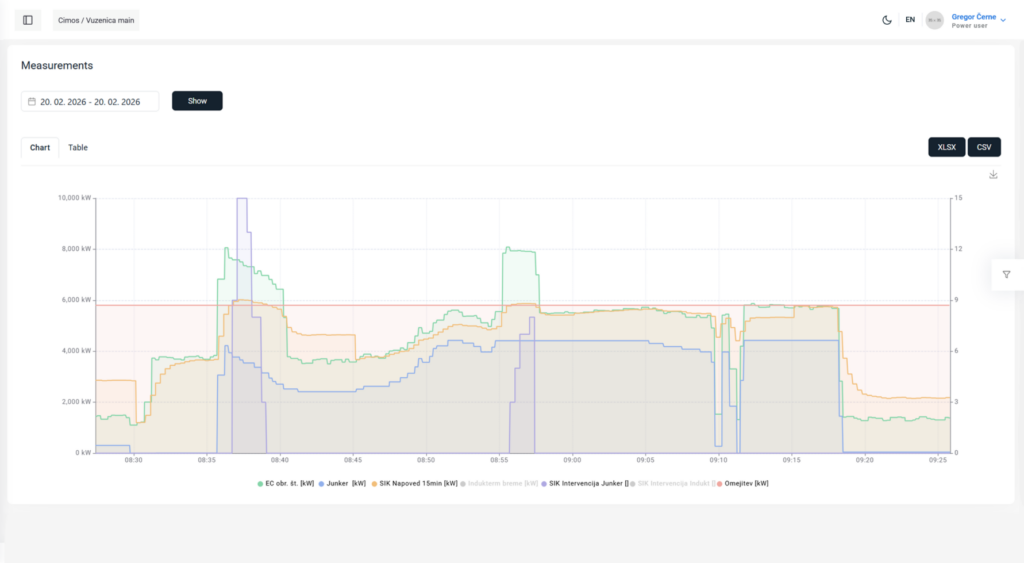Toggle Omejitev [kW] legend series
Image resolution: width=1024 pixels, height=563 pixels.
(x=743, y=483)
